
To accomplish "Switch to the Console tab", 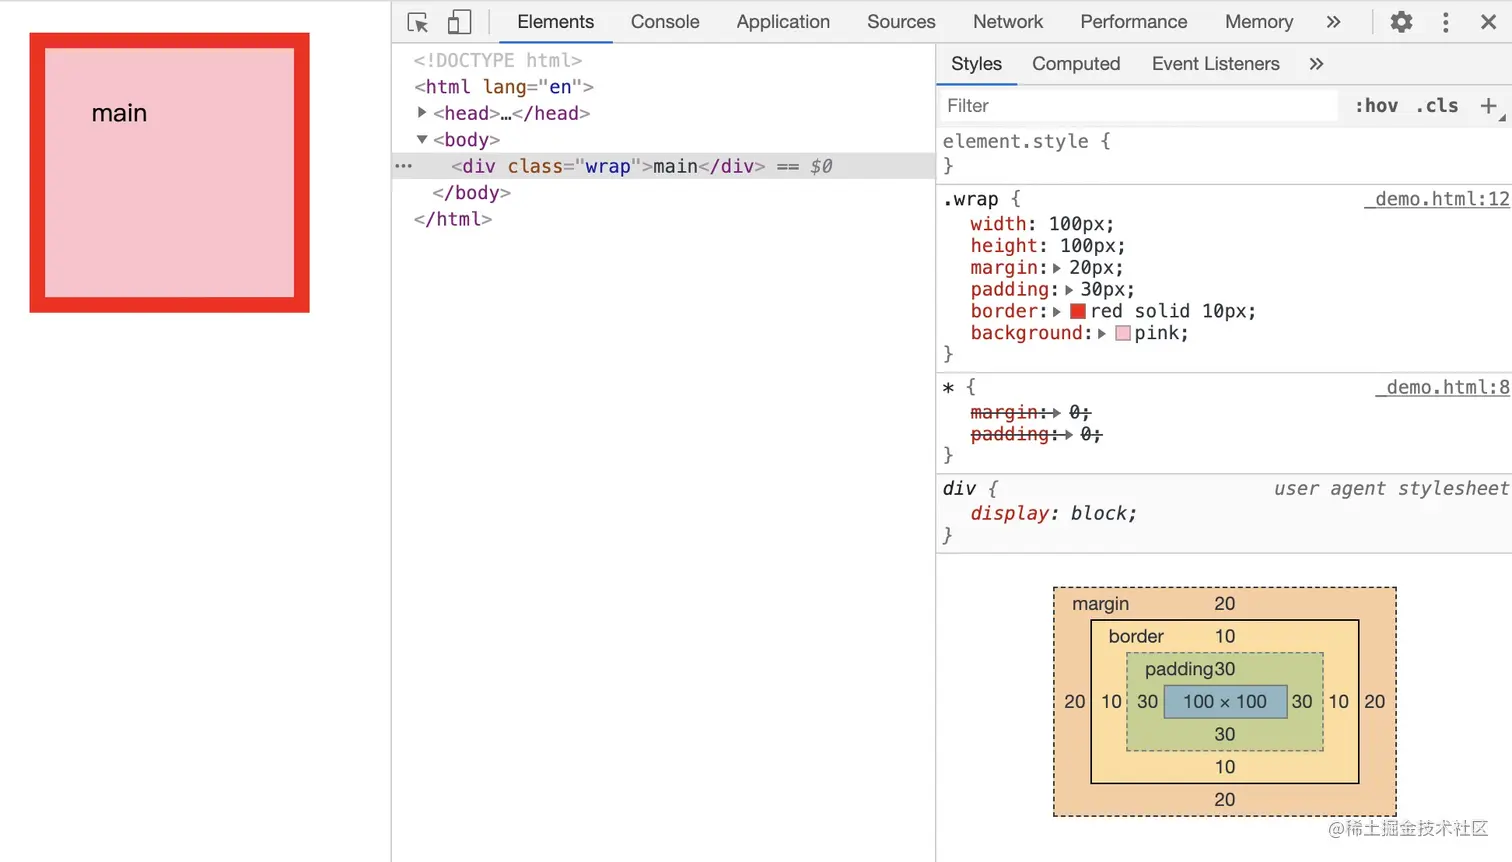I will point(665,22).
